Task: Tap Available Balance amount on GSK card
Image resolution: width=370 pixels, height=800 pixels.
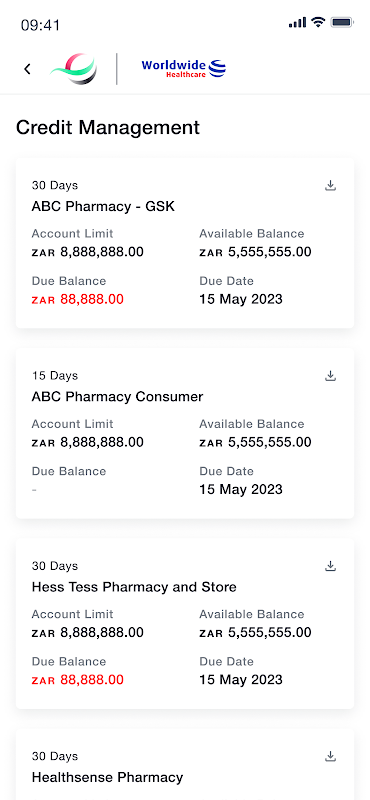Action: click(x=255, y=252)
